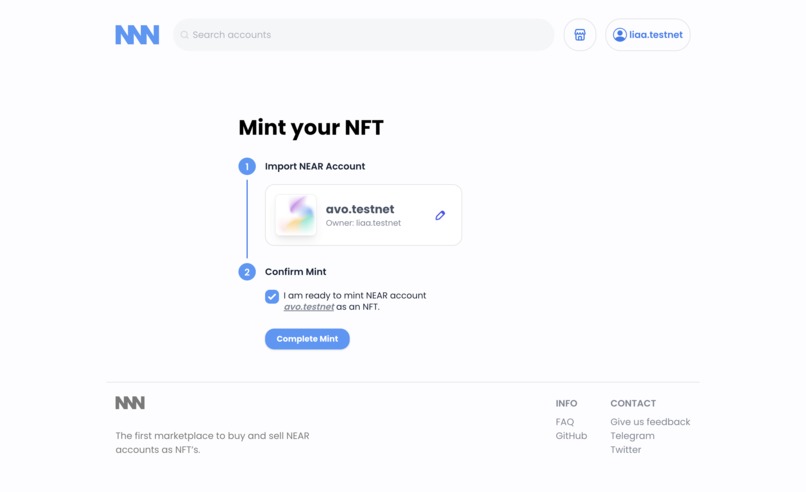The height and width of the screenshot is (492, 806).
Task: Click the gray NNN logo in the footer
Action: pos(130,403)
